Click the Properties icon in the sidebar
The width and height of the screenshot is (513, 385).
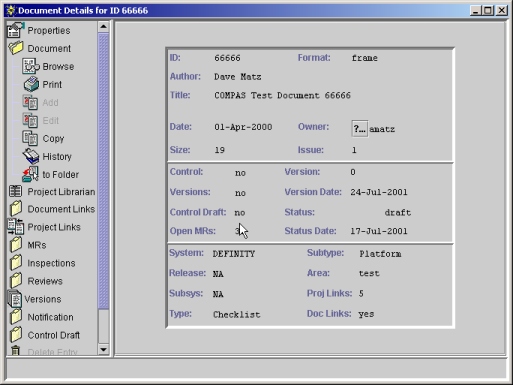[15, 30]
